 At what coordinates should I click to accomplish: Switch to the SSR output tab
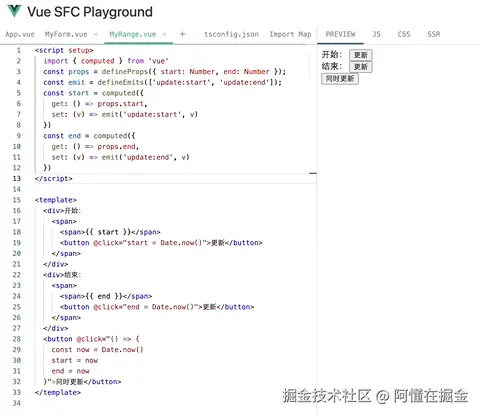click(434, 34)
